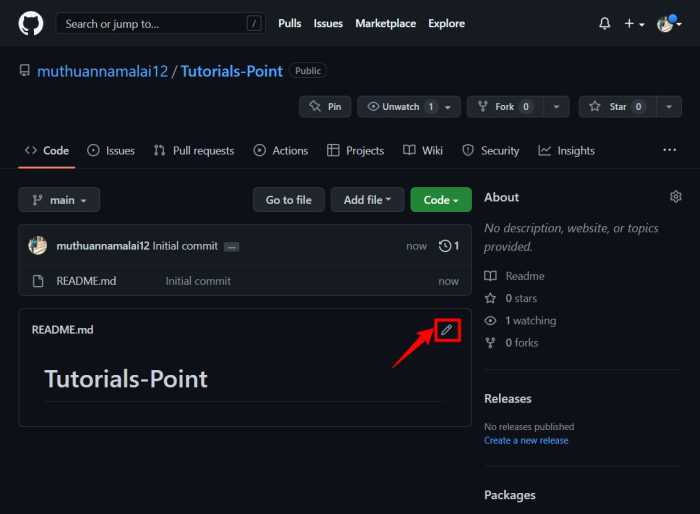Open the muthuannamalai12 owner link

(103, 71)
